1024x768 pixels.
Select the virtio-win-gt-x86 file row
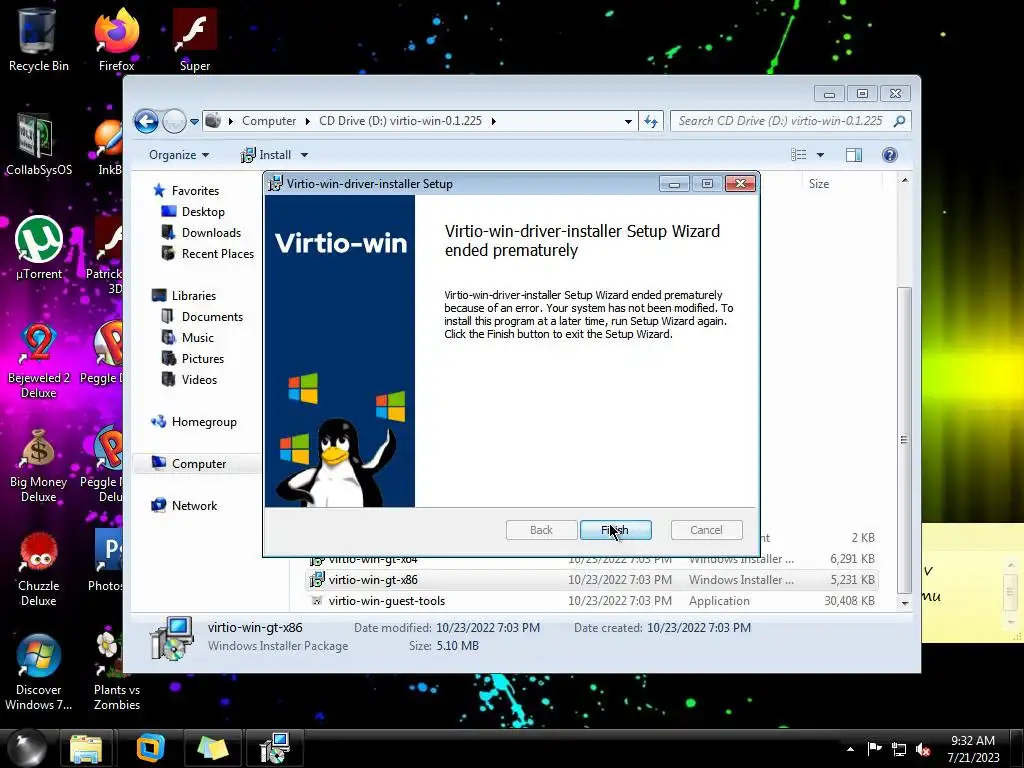coord(592,580)
